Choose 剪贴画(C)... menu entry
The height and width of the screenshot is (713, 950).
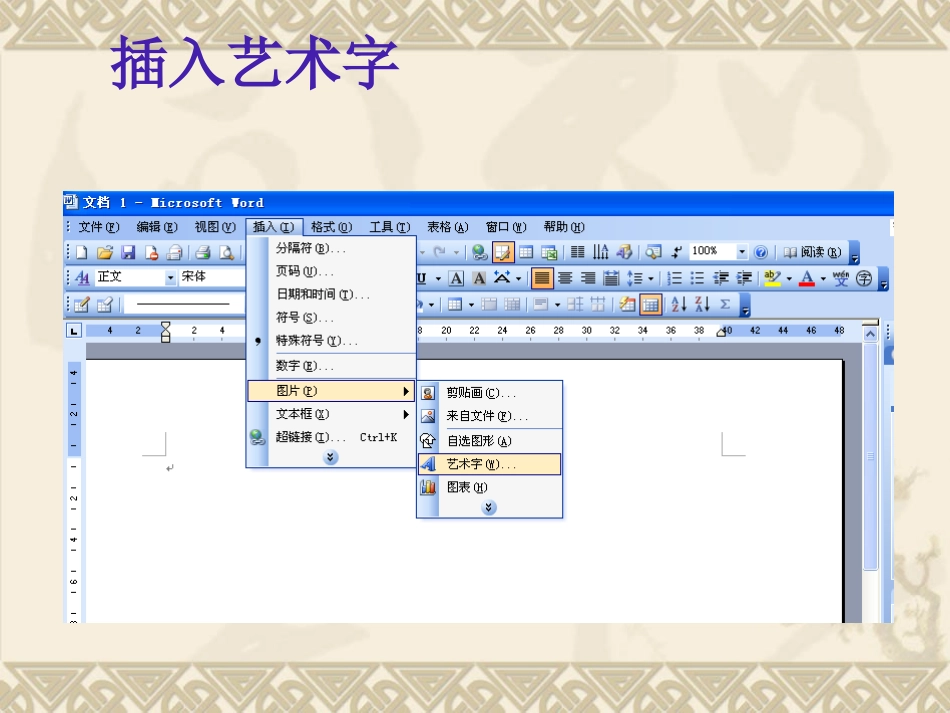(489, 393)
